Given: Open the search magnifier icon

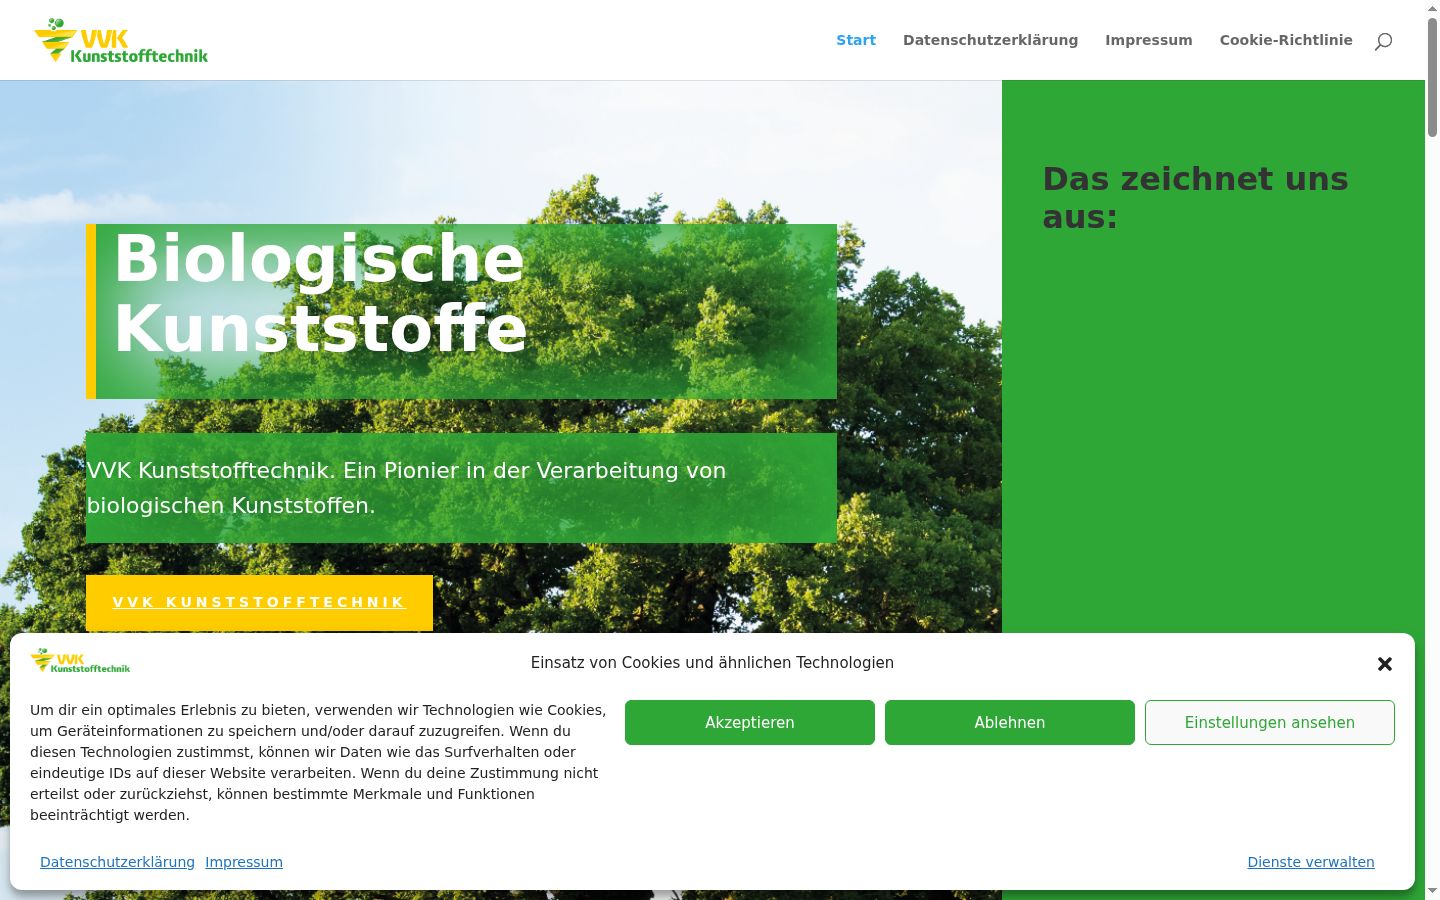Looking at the screenshot, I should click(1383, 41).
